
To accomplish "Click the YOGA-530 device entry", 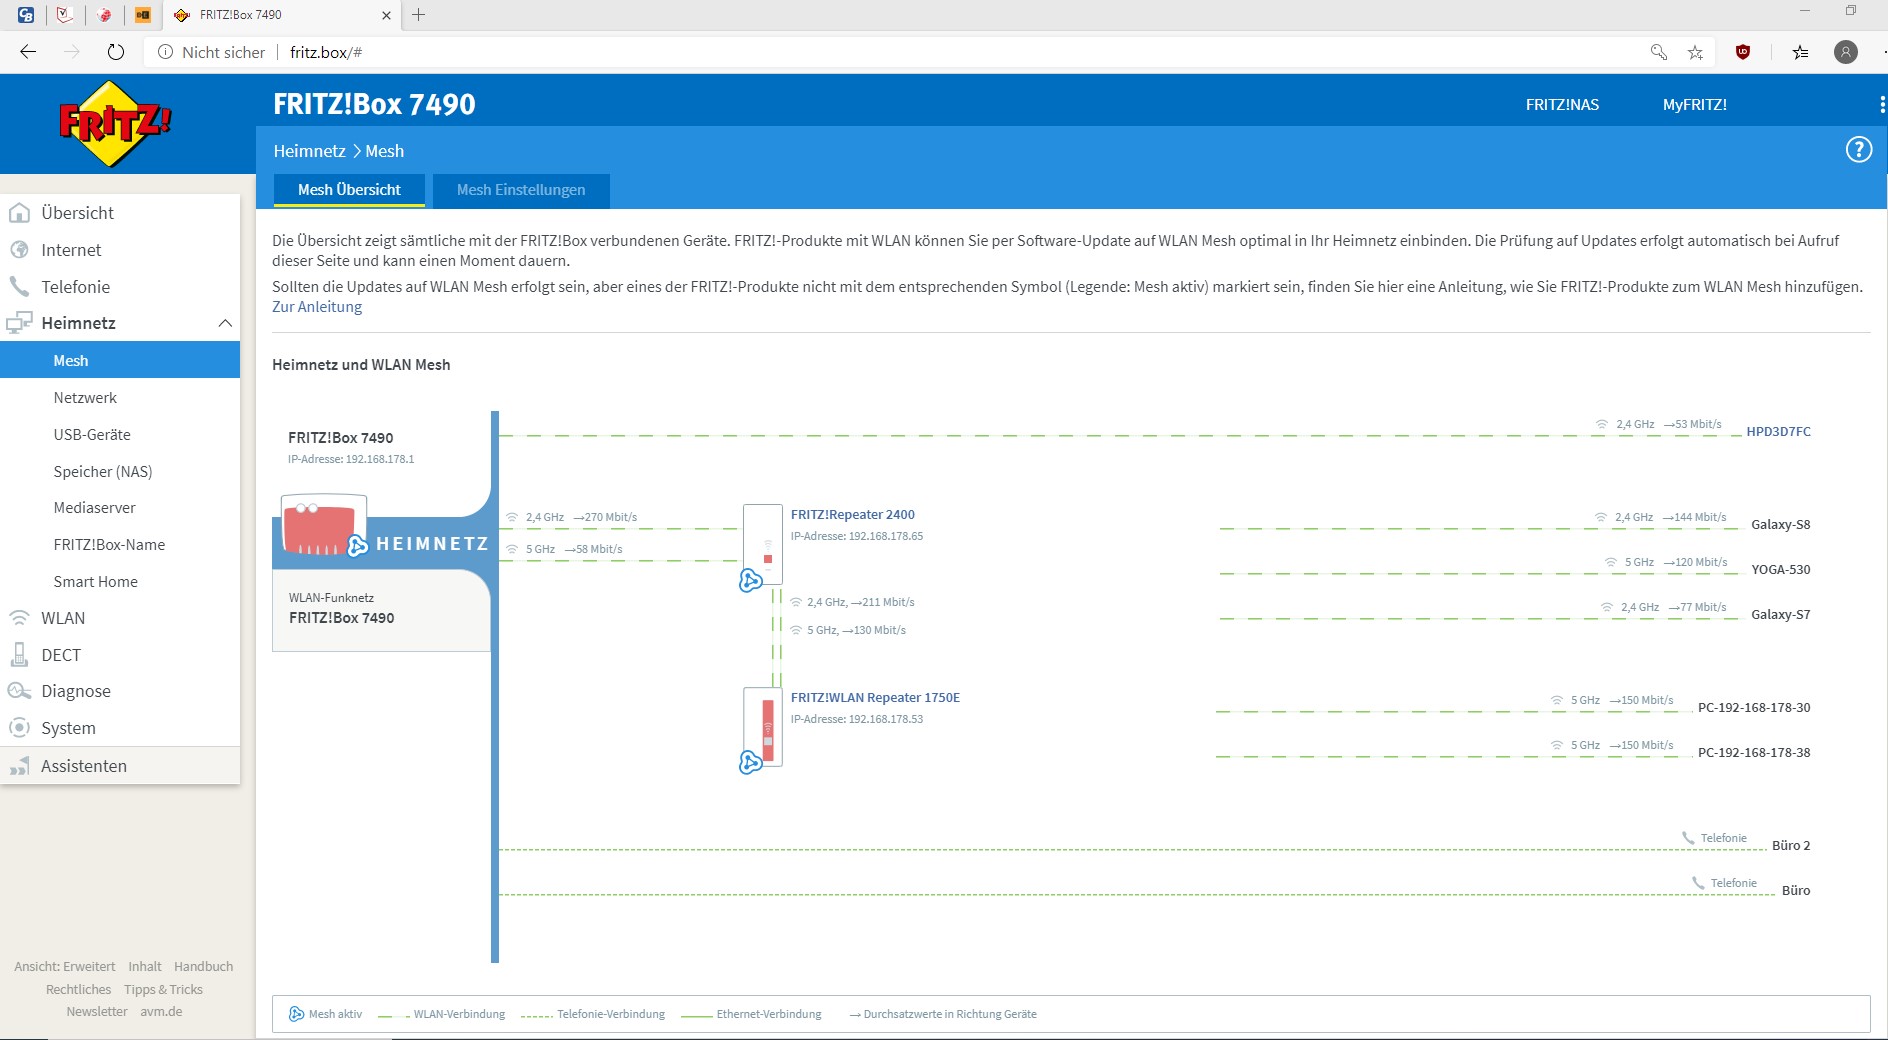I will [1780, 570].
